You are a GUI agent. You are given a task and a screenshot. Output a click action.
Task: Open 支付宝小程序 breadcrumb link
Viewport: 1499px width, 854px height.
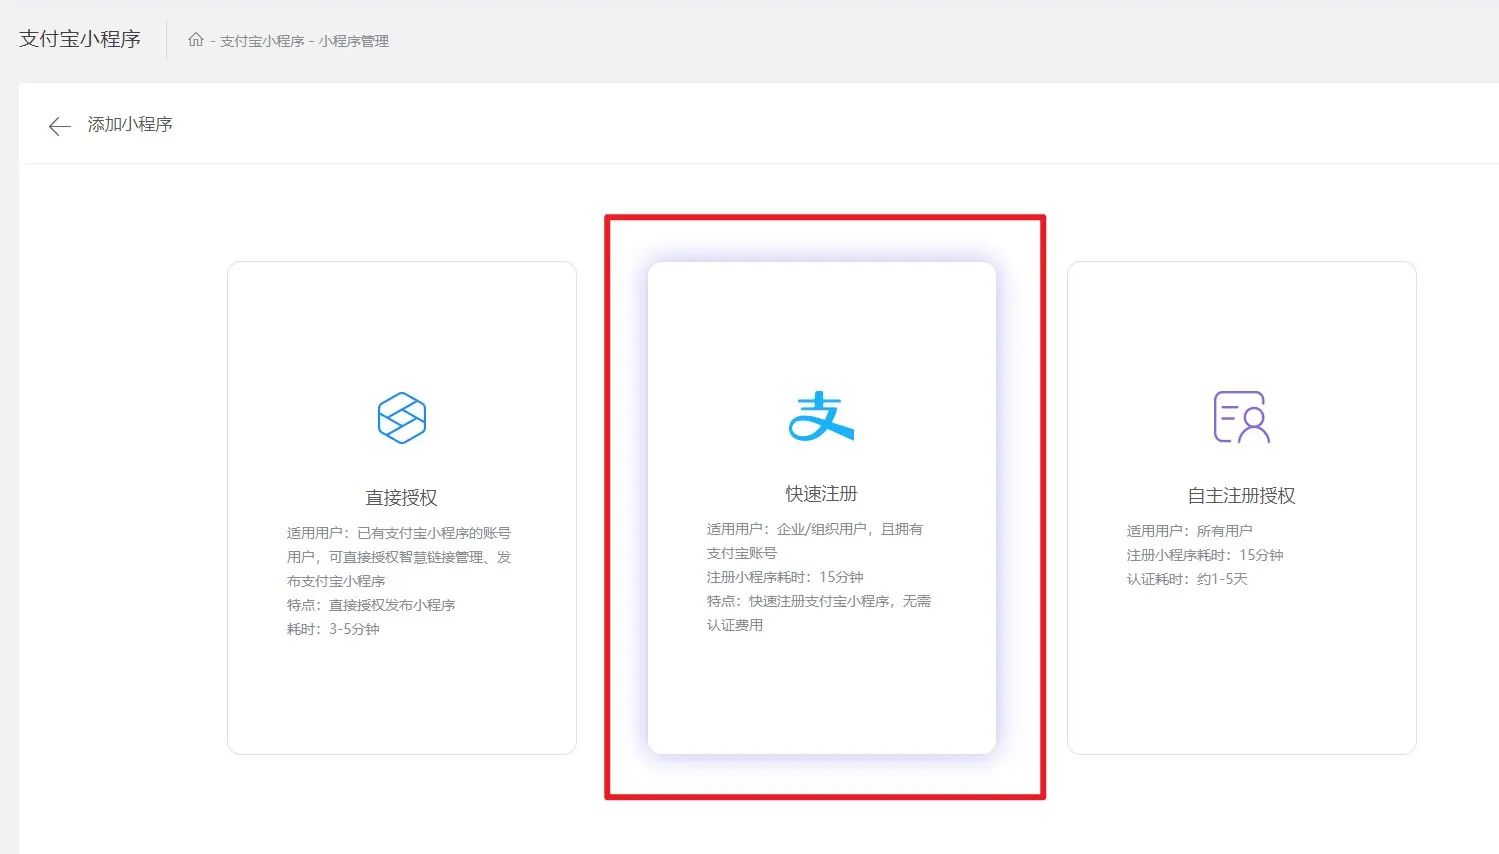tap(262, 41)
